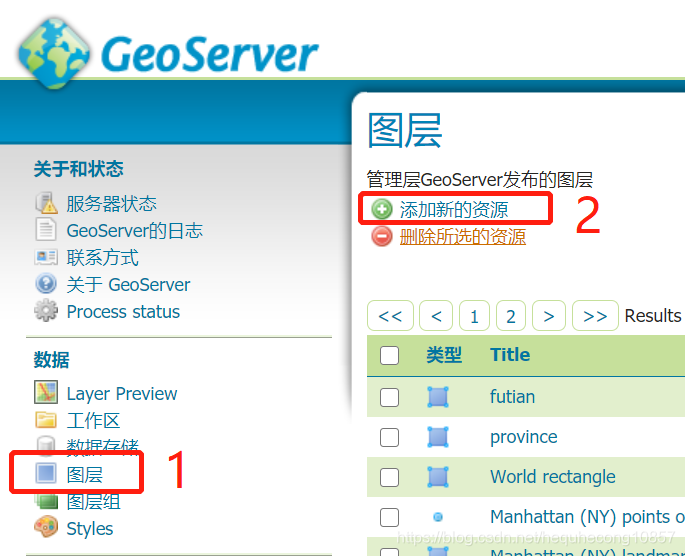This screenshot has width=685, height=556.
Task: Check the futian layer checkbox
Action: (x=389, y=397)
